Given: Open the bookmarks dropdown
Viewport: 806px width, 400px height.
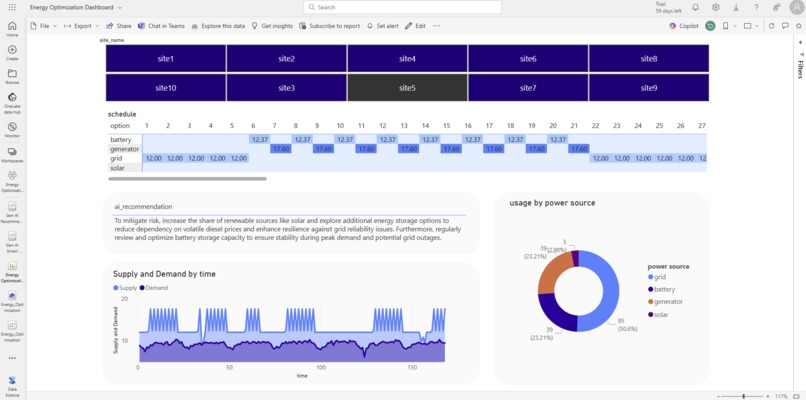Looking at the screenshot, I should tap(729, 26).
